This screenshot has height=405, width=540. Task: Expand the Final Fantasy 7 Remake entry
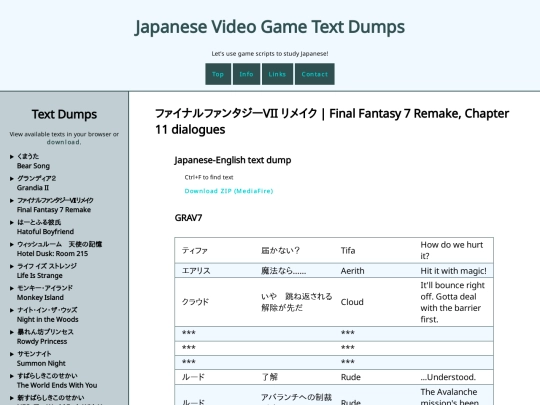[x=12, y=200]
